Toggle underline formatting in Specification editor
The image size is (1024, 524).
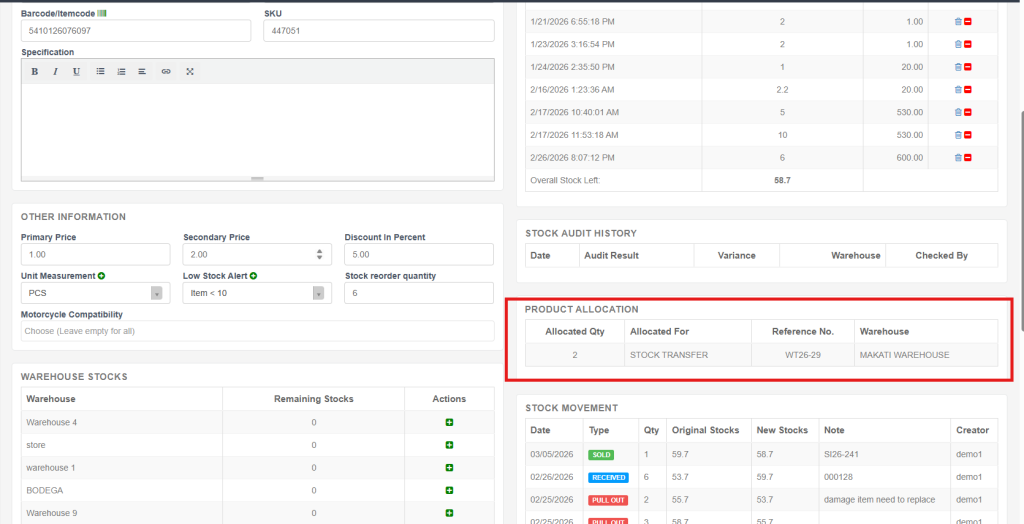(76, 71)
